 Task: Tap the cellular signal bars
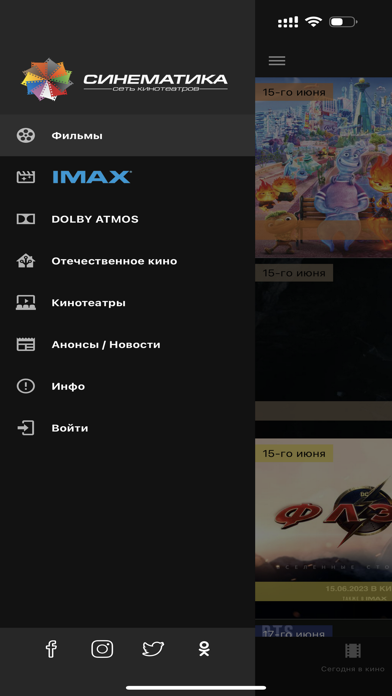[x=288, y=22]
